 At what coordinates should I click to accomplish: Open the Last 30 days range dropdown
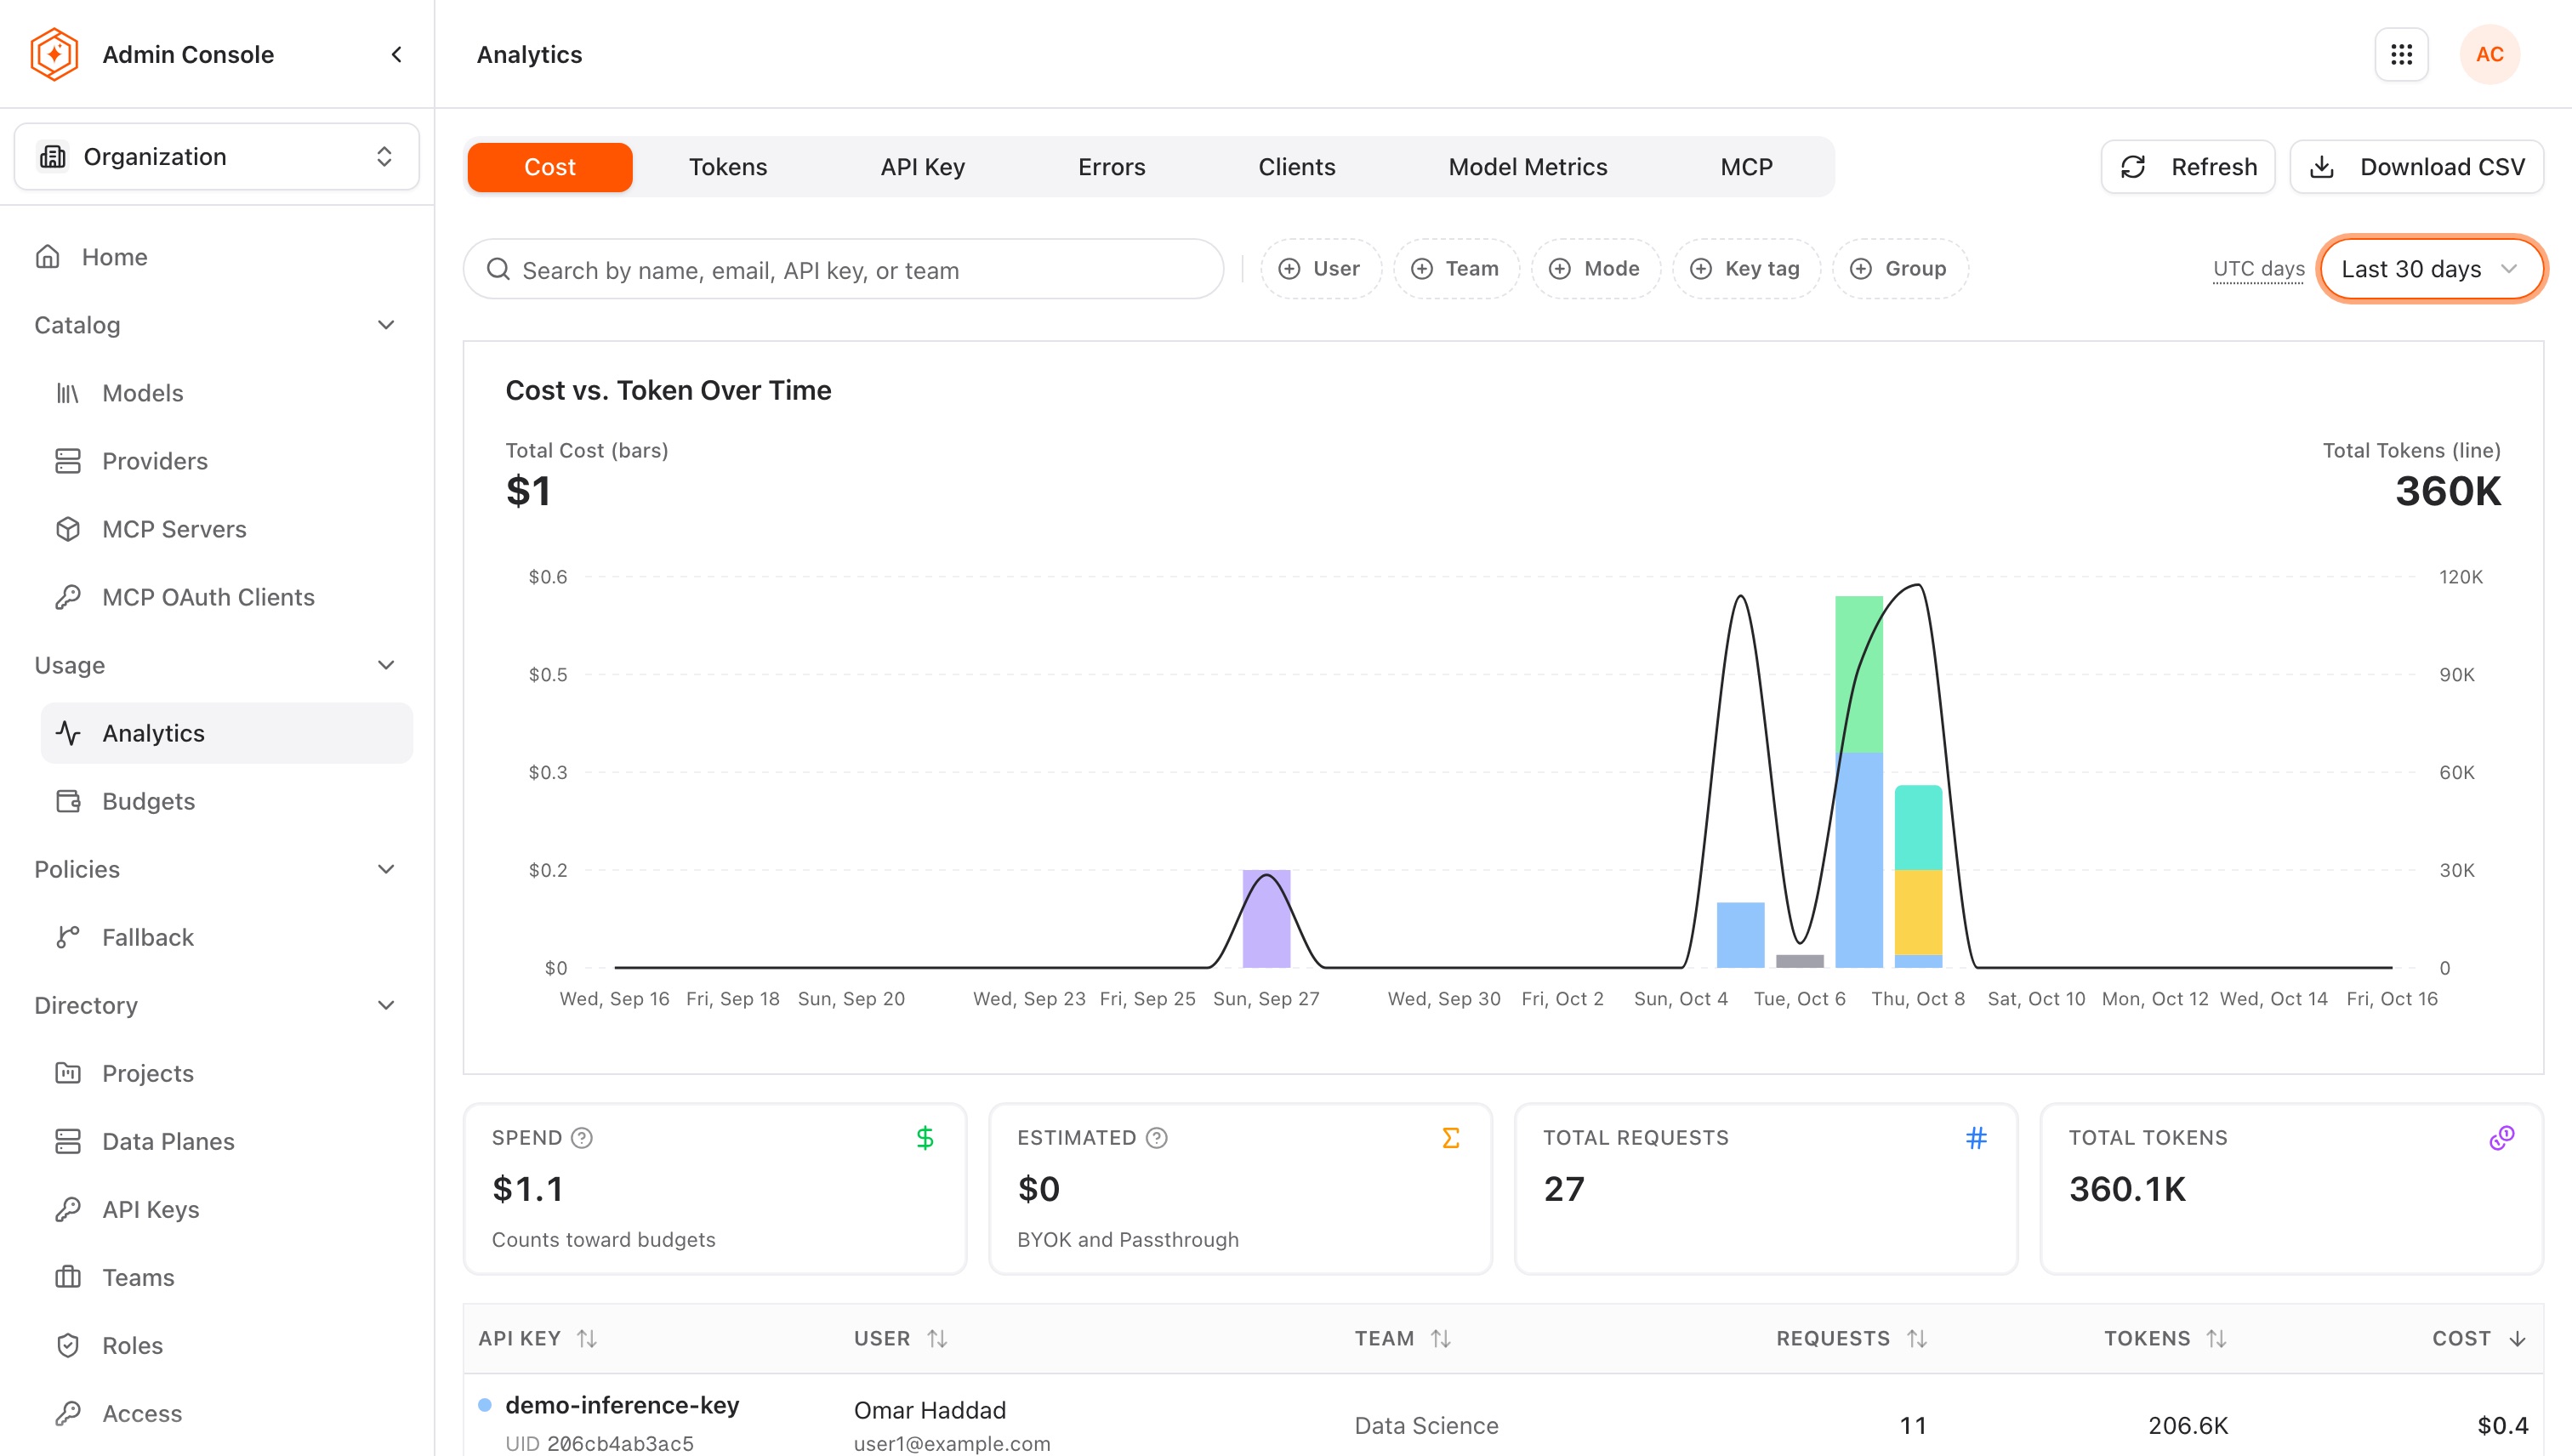pos(2430,268)
